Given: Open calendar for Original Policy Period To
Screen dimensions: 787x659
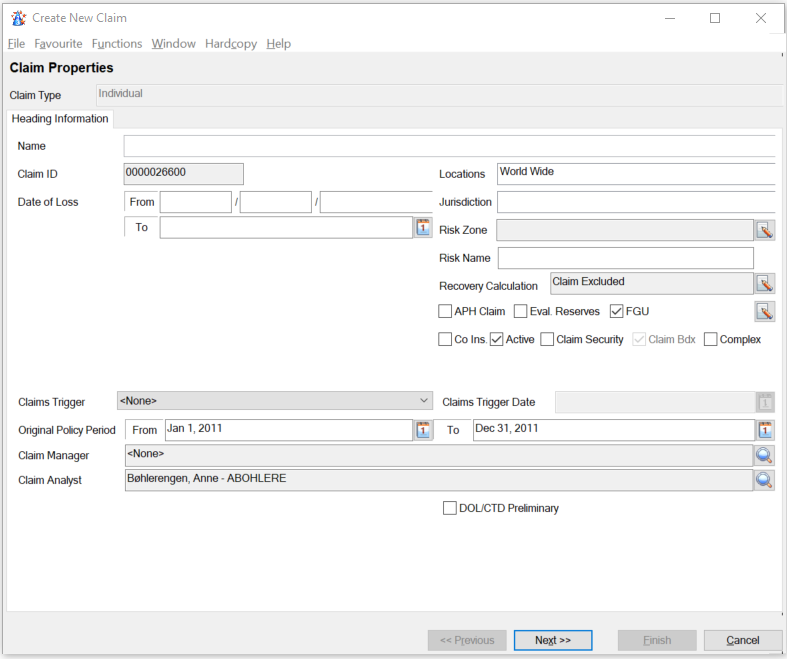Looking at the screenshot, I should (x=765, y=430).
